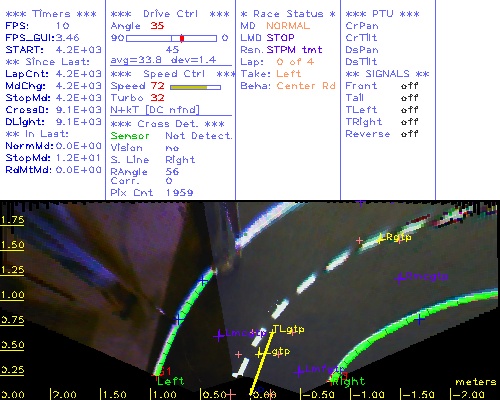Click the Lmfgtp purple cross marker
This screenshot has height=400, width=500.
(x=299, y=371)
